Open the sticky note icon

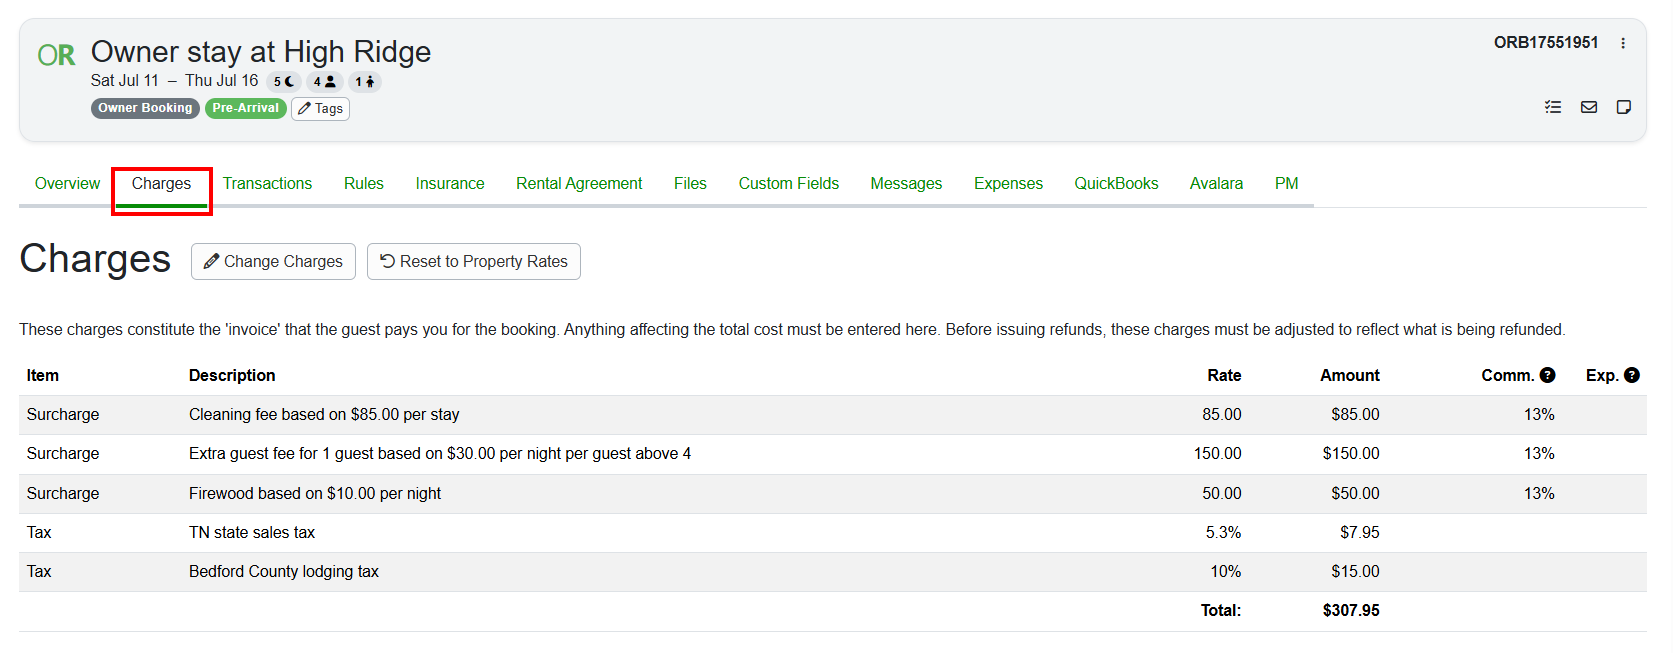[x=1624, y=107]
